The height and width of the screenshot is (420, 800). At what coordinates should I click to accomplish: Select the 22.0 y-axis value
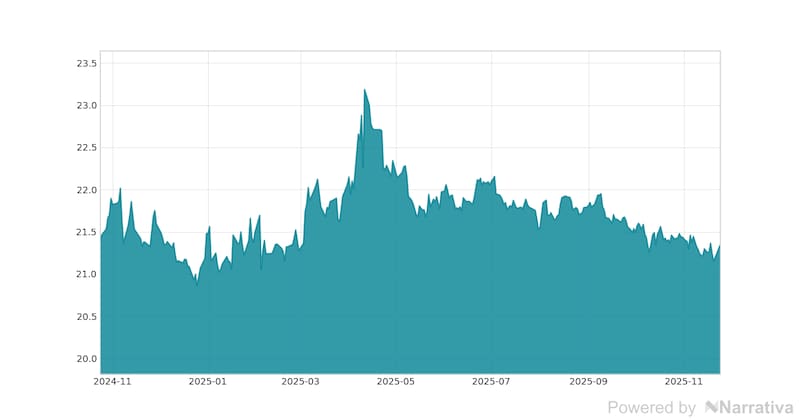click(x=86, y=190)
